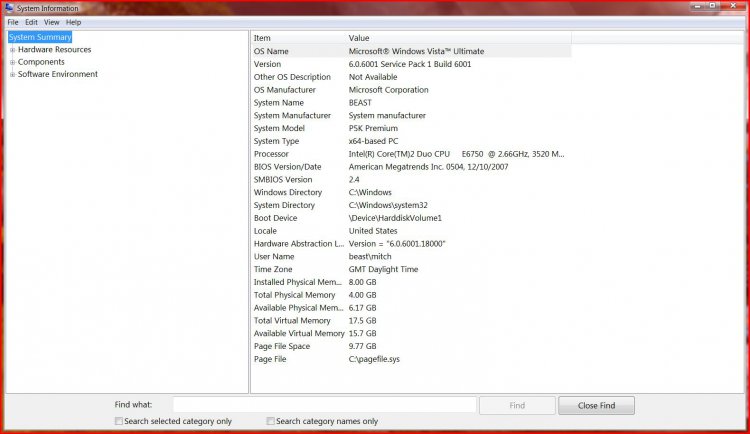750x434 pixels.
Task: Select the Version row label
Action: click(x=267, y=64)
